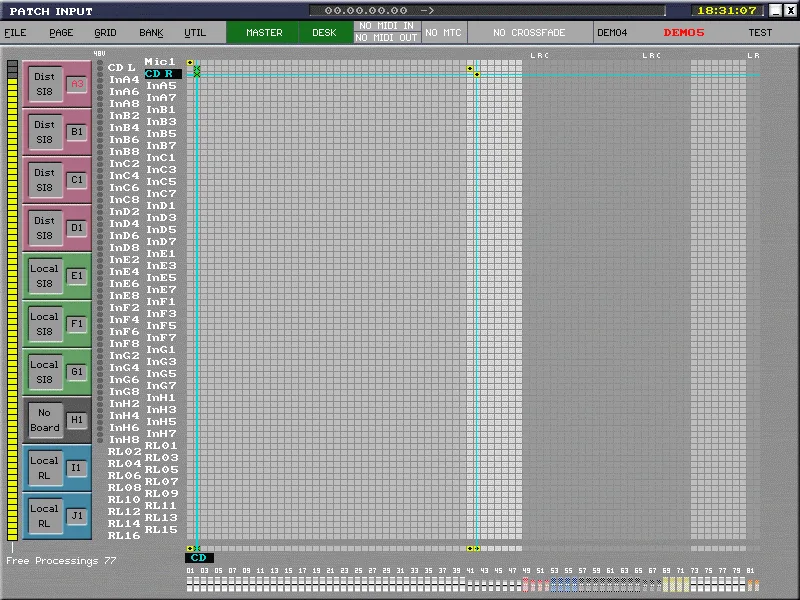Click the MASTER button
Viewport: 800px width, 600px height.
264,33
